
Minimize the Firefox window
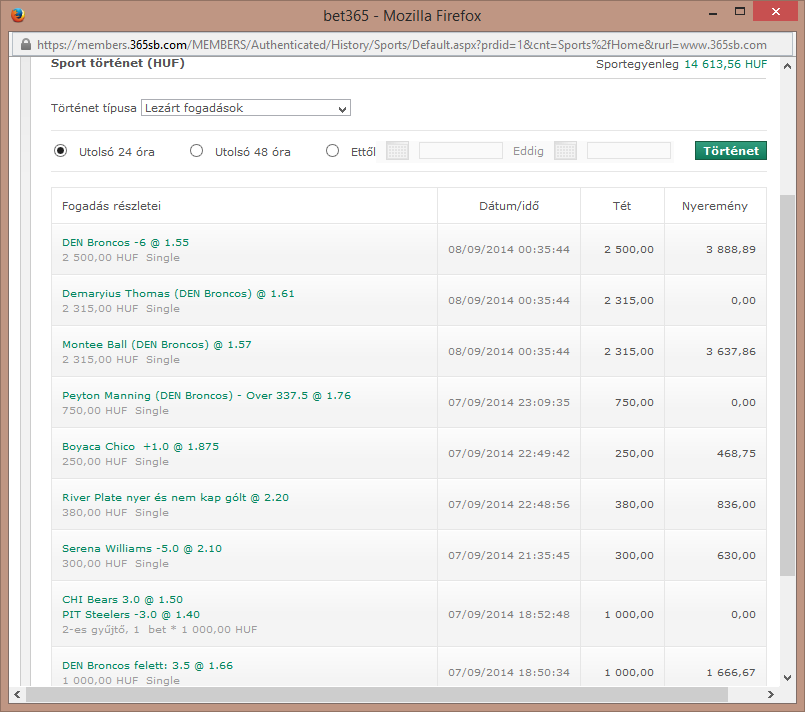point(713,13)
